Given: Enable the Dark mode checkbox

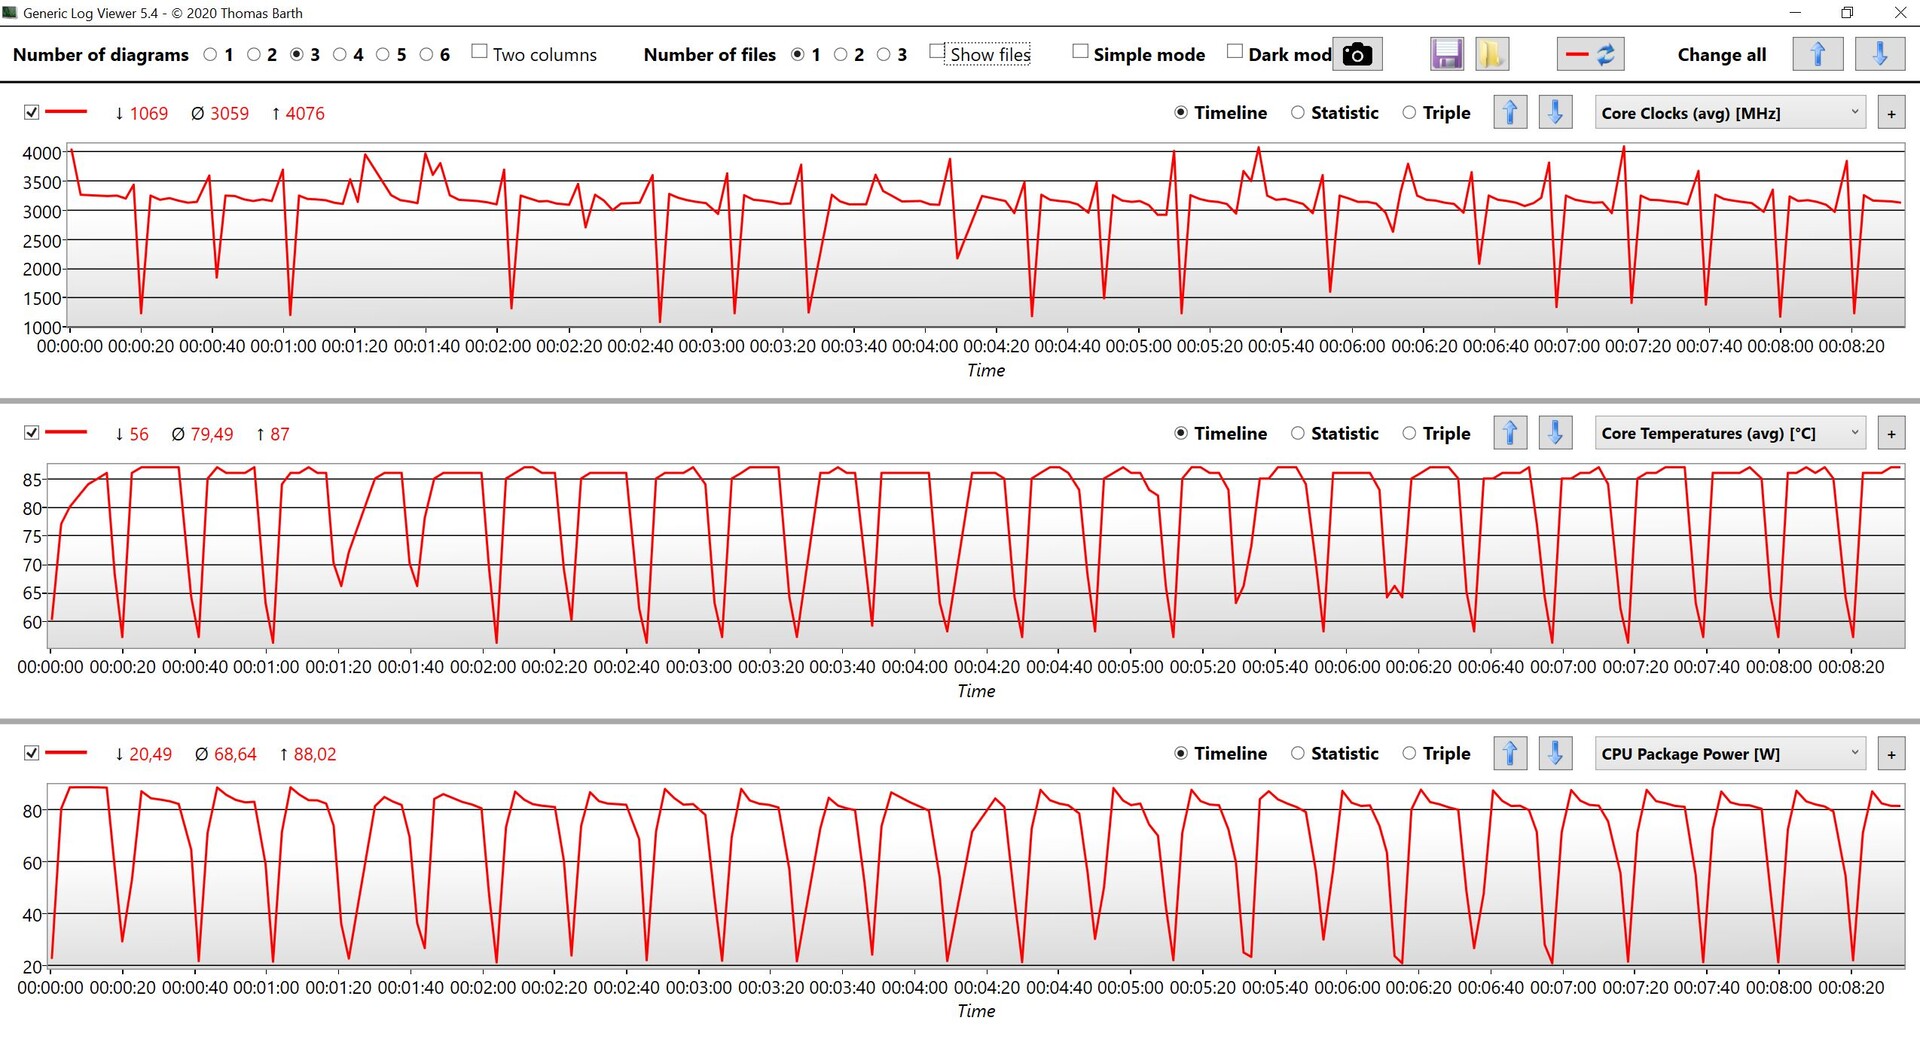Looking at the screenshot, I should pos(1235,52).
